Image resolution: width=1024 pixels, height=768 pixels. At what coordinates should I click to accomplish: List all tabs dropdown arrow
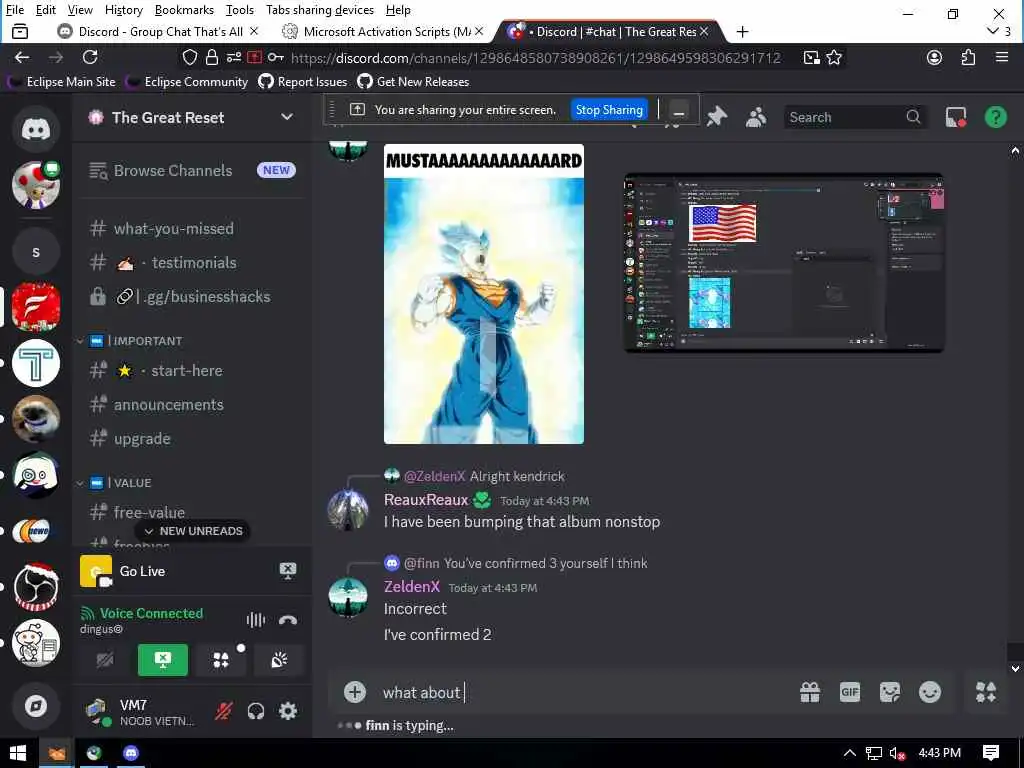[993, 31]
